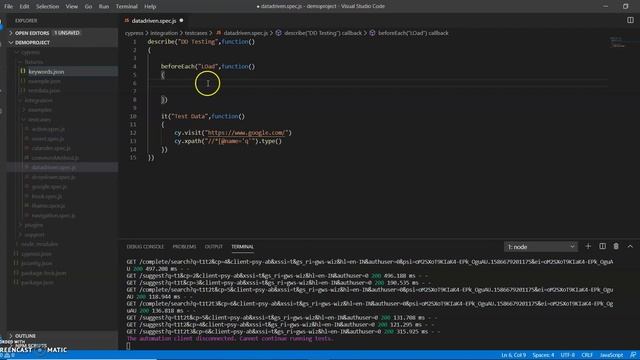
Task: Split the terminal panel
Action: coord(602,246)
